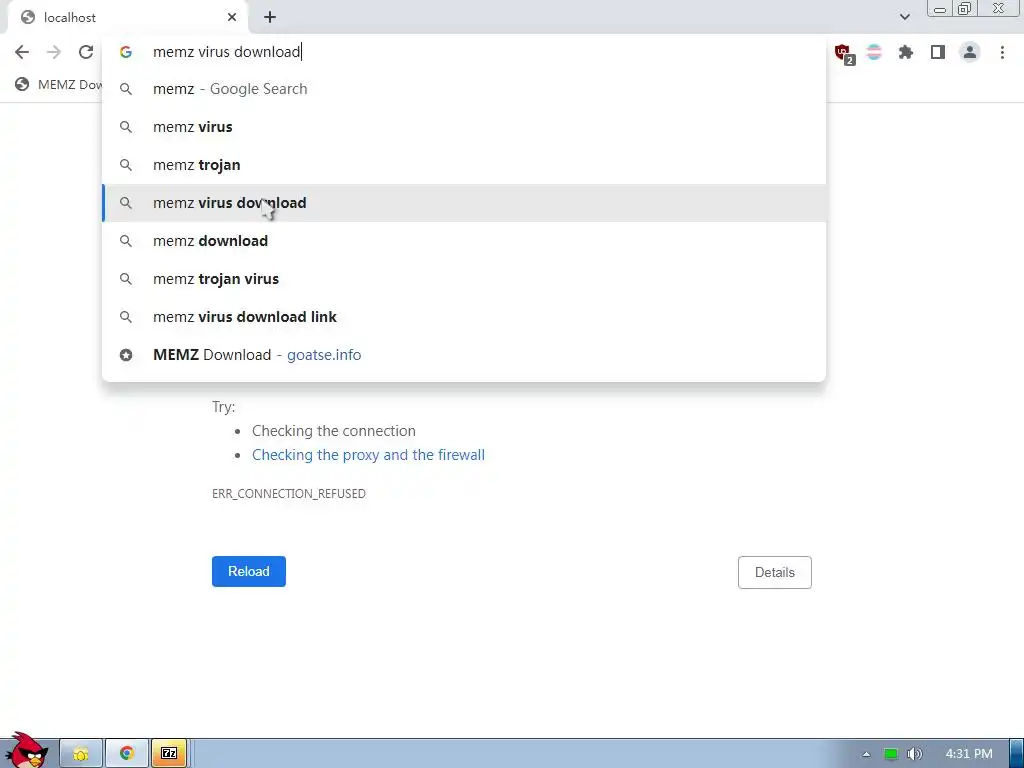Click the 'Checking the connection' text

click(x=334, y=431)
